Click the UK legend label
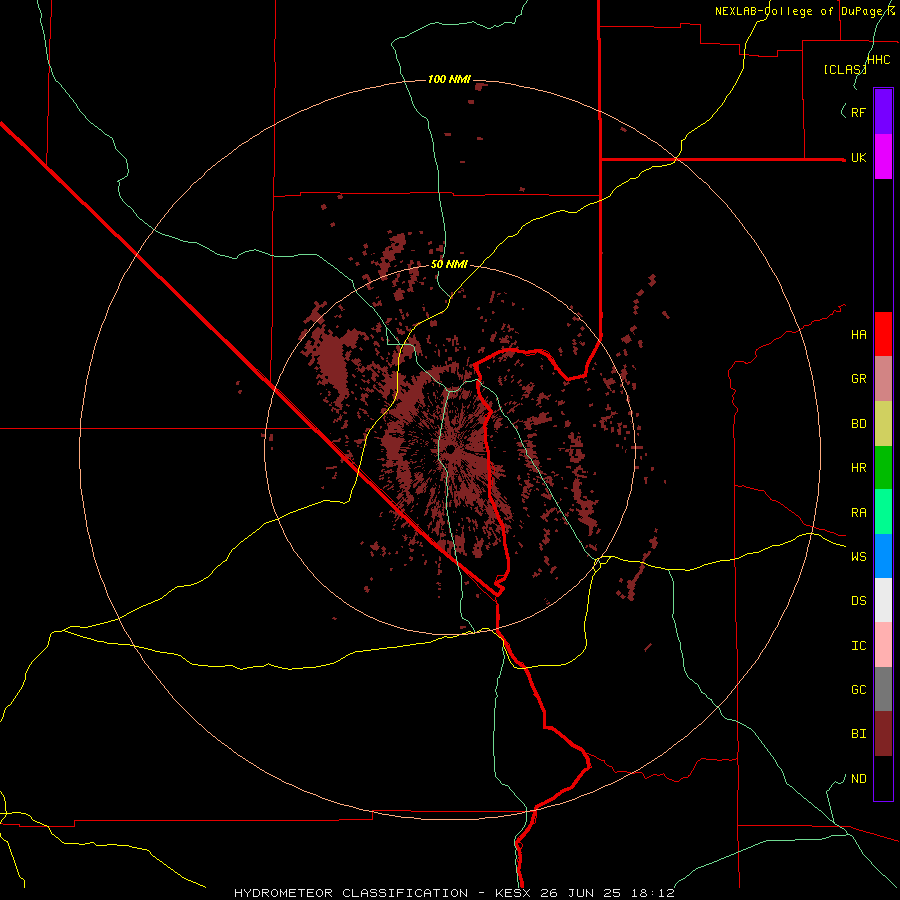The width and height of the screenshot is (900, 900). click(858, 158)
